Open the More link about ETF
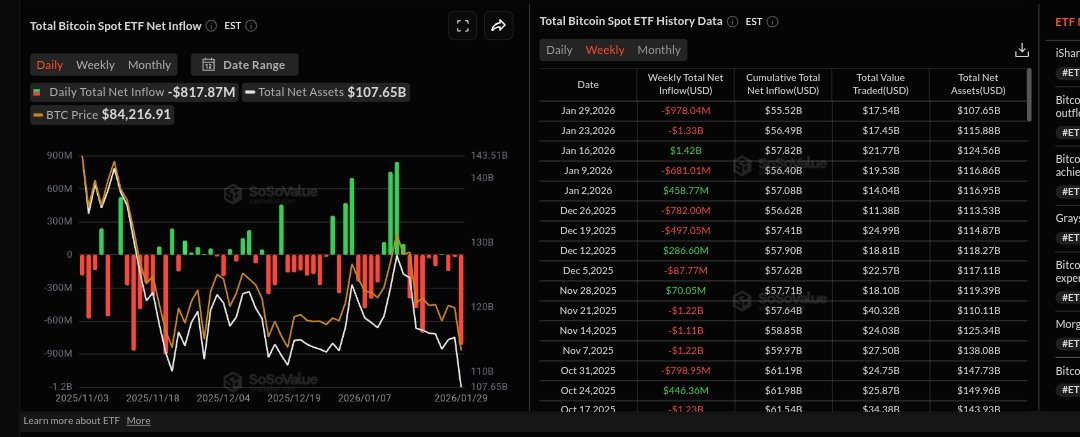 pos(138,421)
